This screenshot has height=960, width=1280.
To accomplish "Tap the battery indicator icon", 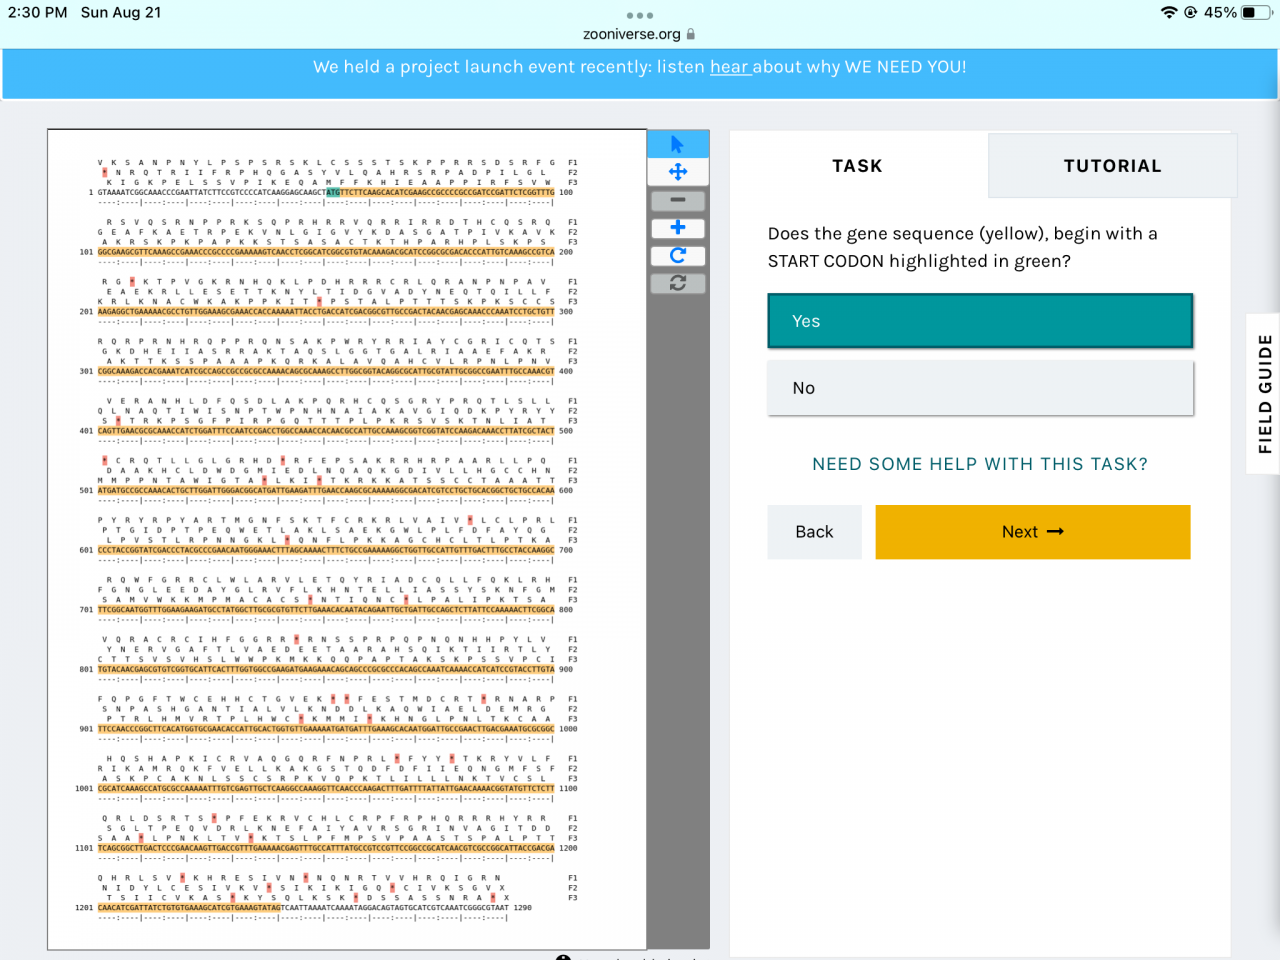I will coord(1257,13).
